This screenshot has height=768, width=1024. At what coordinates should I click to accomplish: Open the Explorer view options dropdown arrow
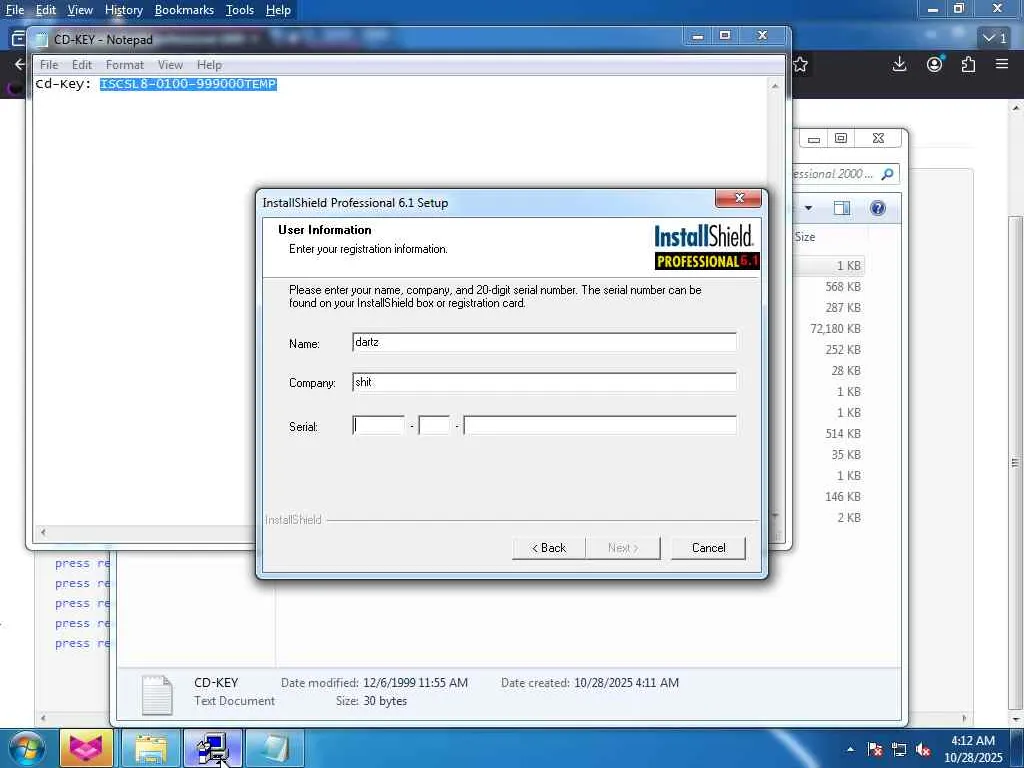click(x=808, y=208)
